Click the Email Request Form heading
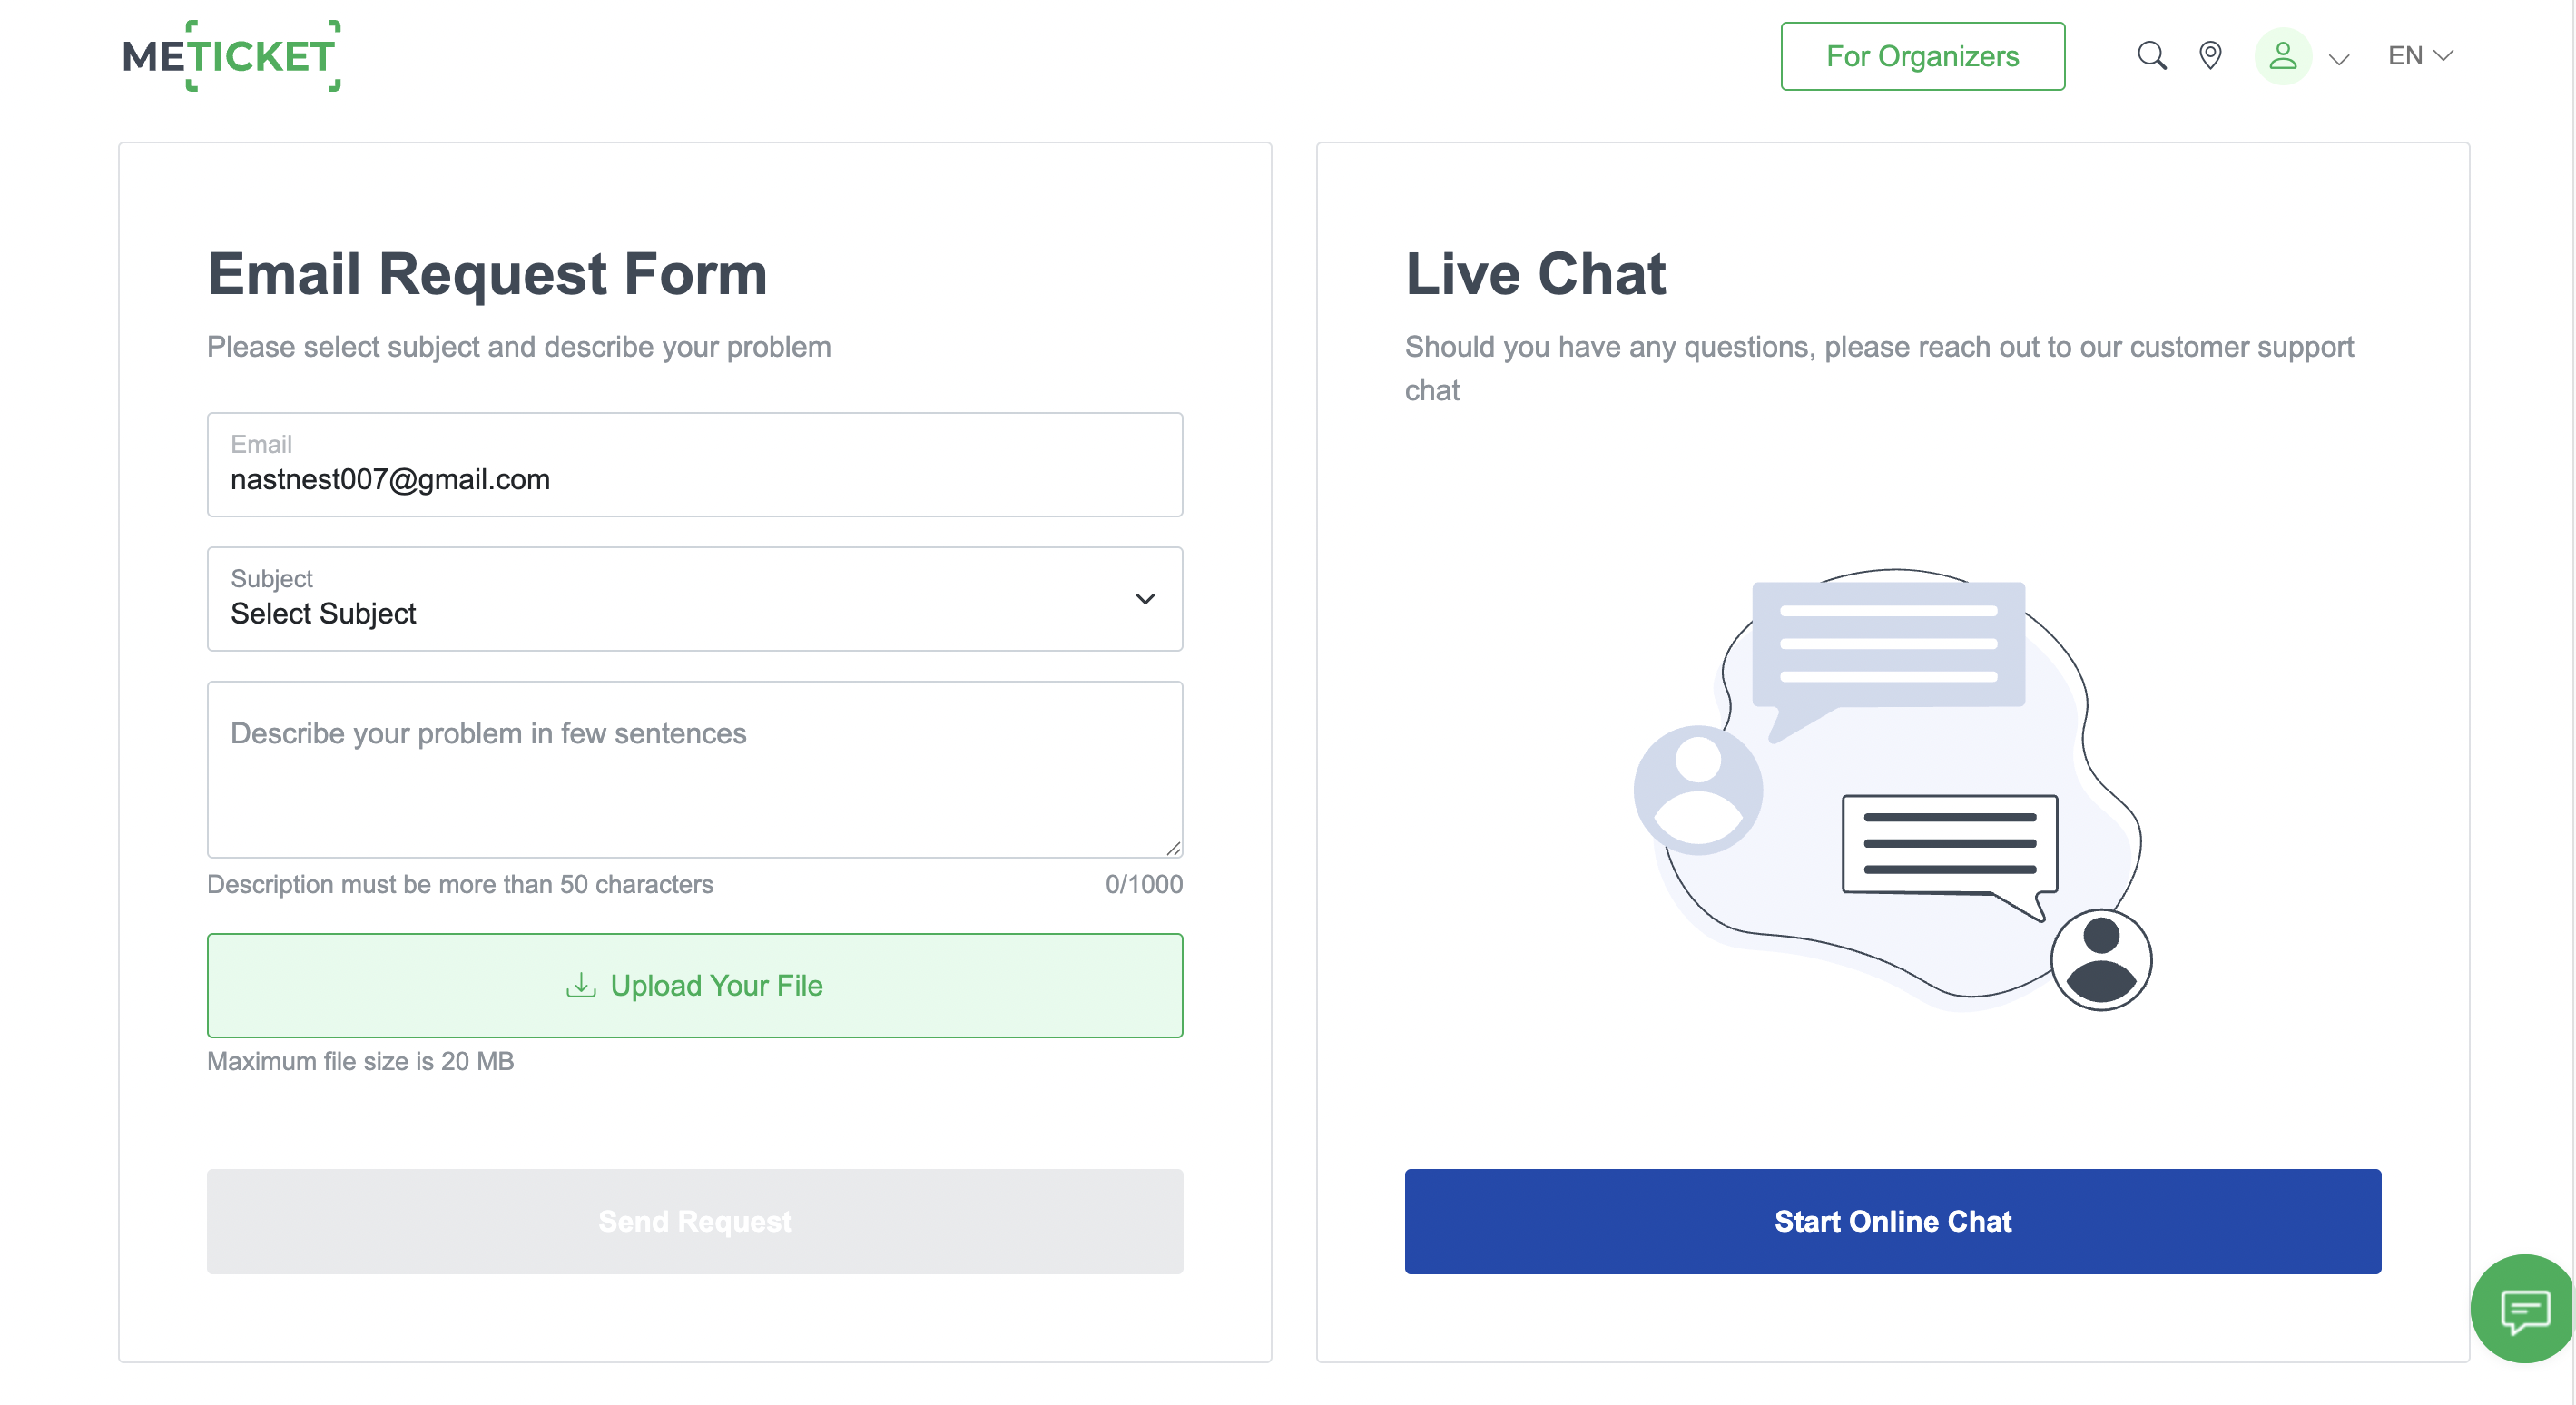The image size is (2576, 1405). (x=487, y=273)
